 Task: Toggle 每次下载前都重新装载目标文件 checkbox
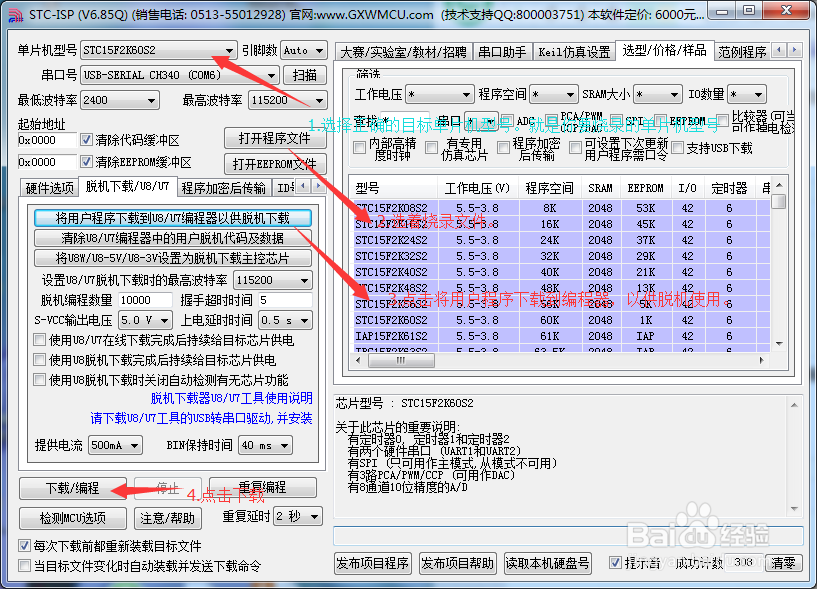tap(24, 546)
